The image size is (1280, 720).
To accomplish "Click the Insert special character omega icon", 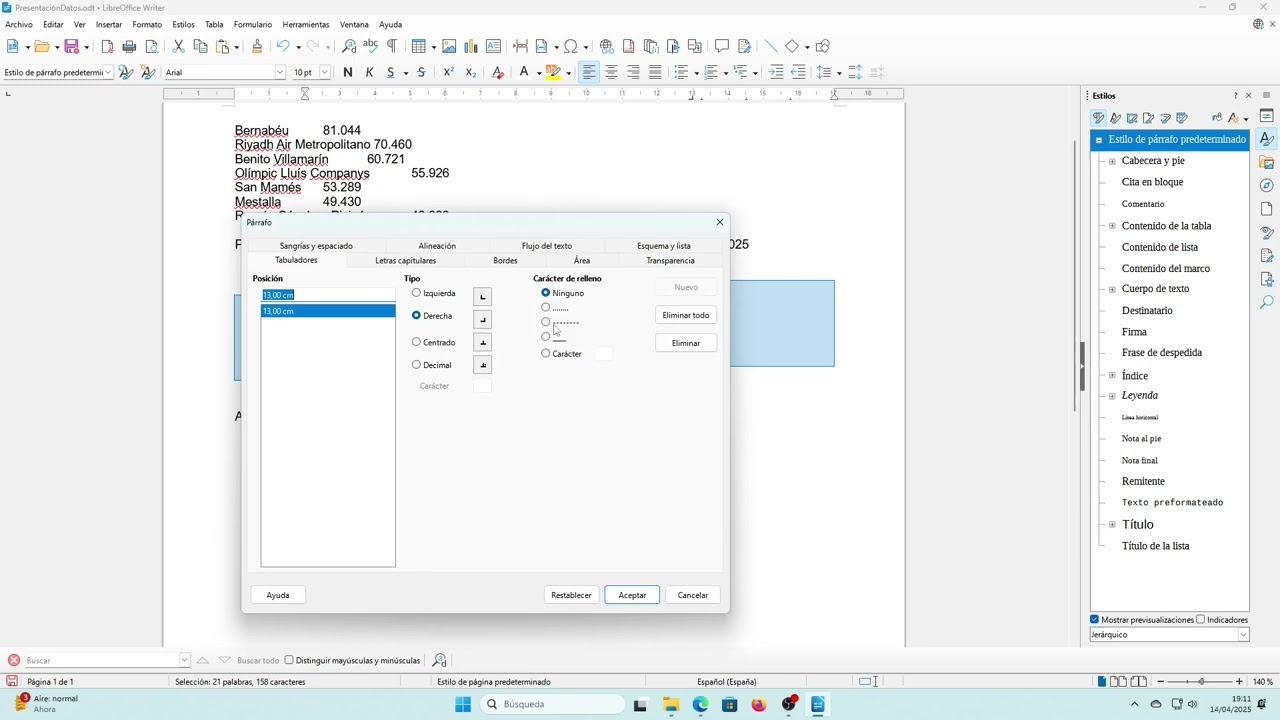I will (571, 46).
